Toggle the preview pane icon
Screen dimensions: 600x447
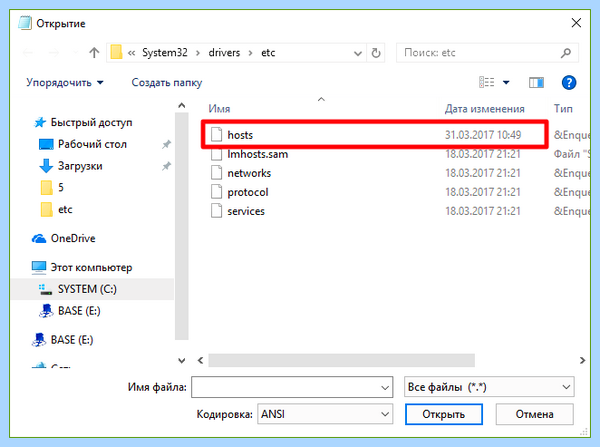point(536,82)
